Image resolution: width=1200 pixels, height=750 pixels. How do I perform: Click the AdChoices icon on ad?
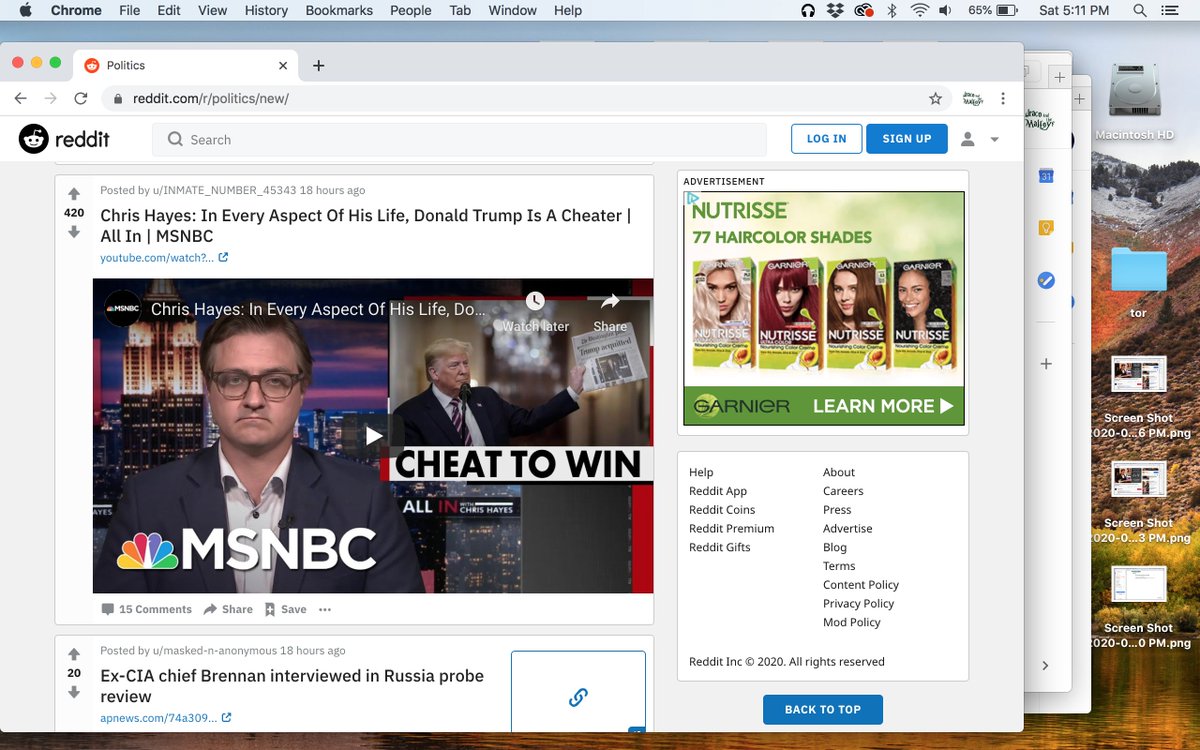coord(691,199)
